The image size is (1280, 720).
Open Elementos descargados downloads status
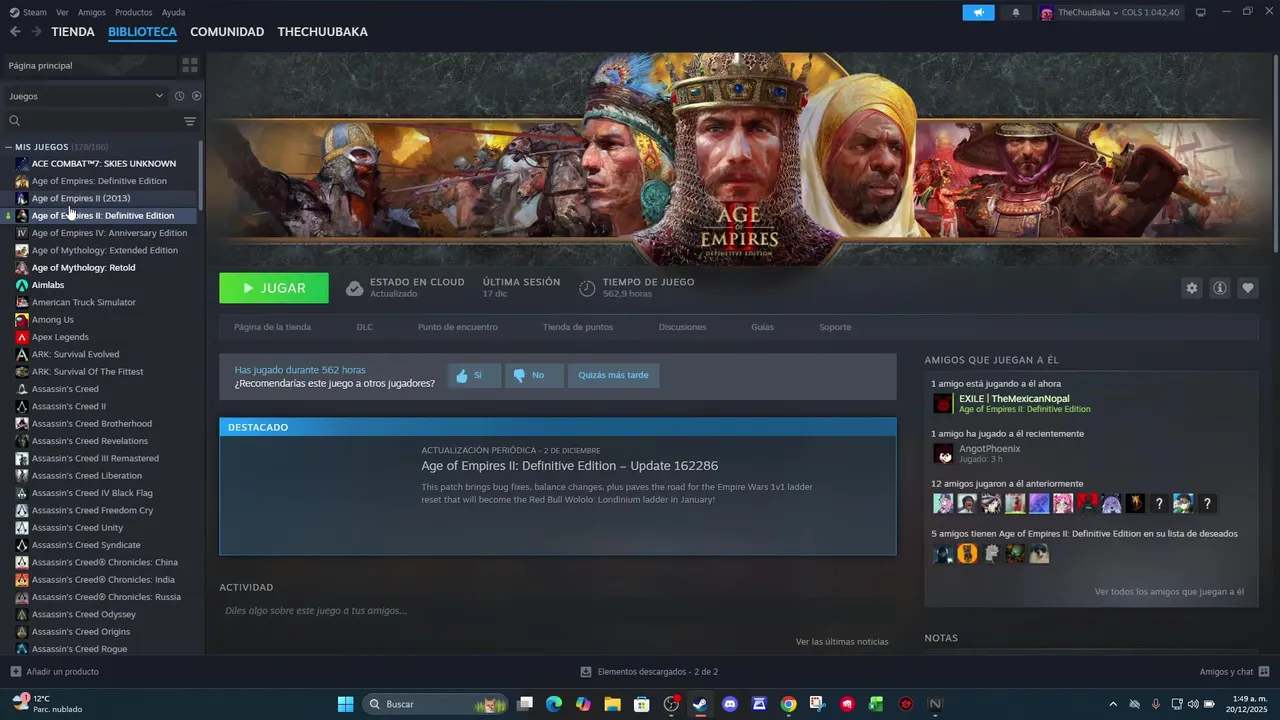tap(649, 671)
